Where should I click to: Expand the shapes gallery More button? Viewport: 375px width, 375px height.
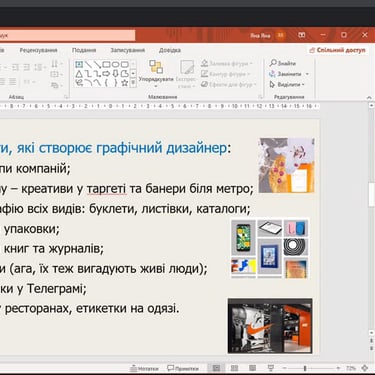[133, 83]
